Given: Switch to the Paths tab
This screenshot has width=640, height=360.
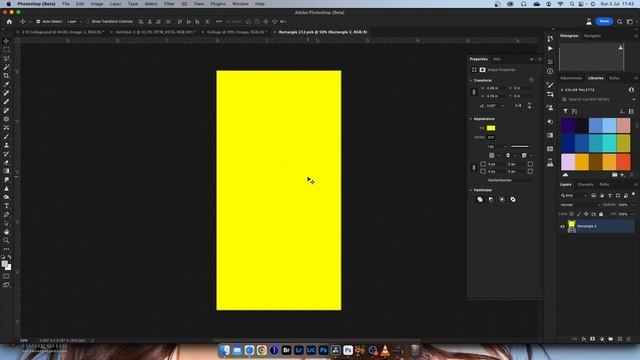Looking at the screenshot, I should 604,185.
